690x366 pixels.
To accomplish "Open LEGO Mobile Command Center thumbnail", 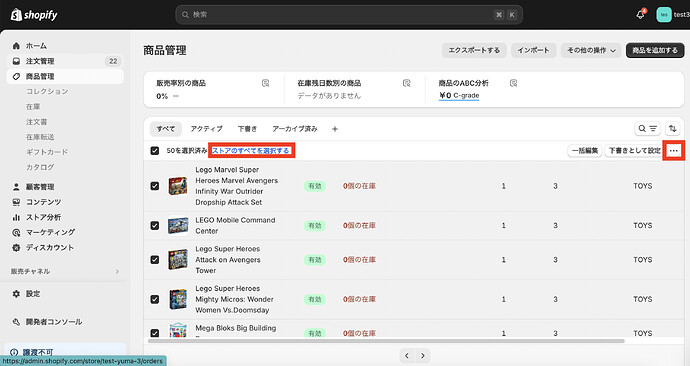I will tap(178, 226).
